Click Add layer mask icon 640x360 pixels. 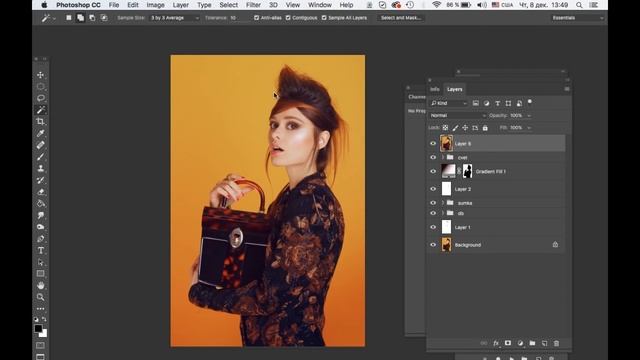(508, 343)
